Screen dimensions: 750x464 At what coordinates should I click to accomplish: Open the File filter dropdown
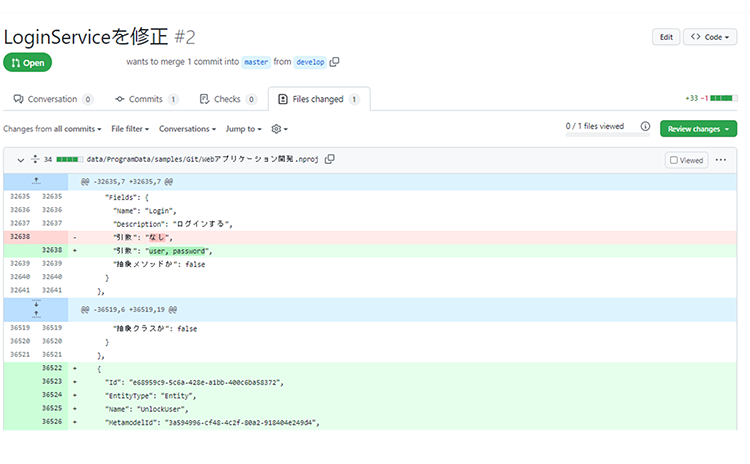tap(130, 129)
